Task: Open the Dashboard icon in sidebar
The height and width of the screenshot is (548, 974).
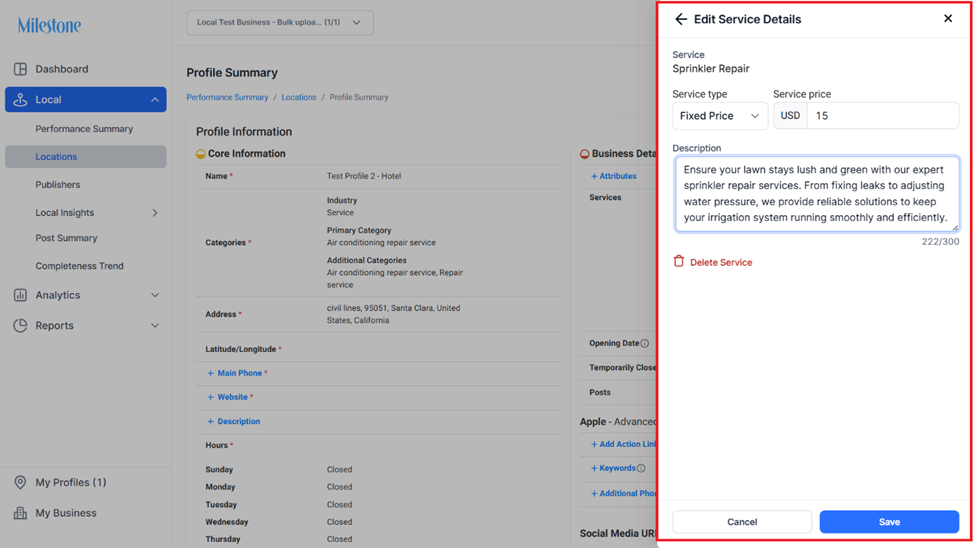Action: 20,69
